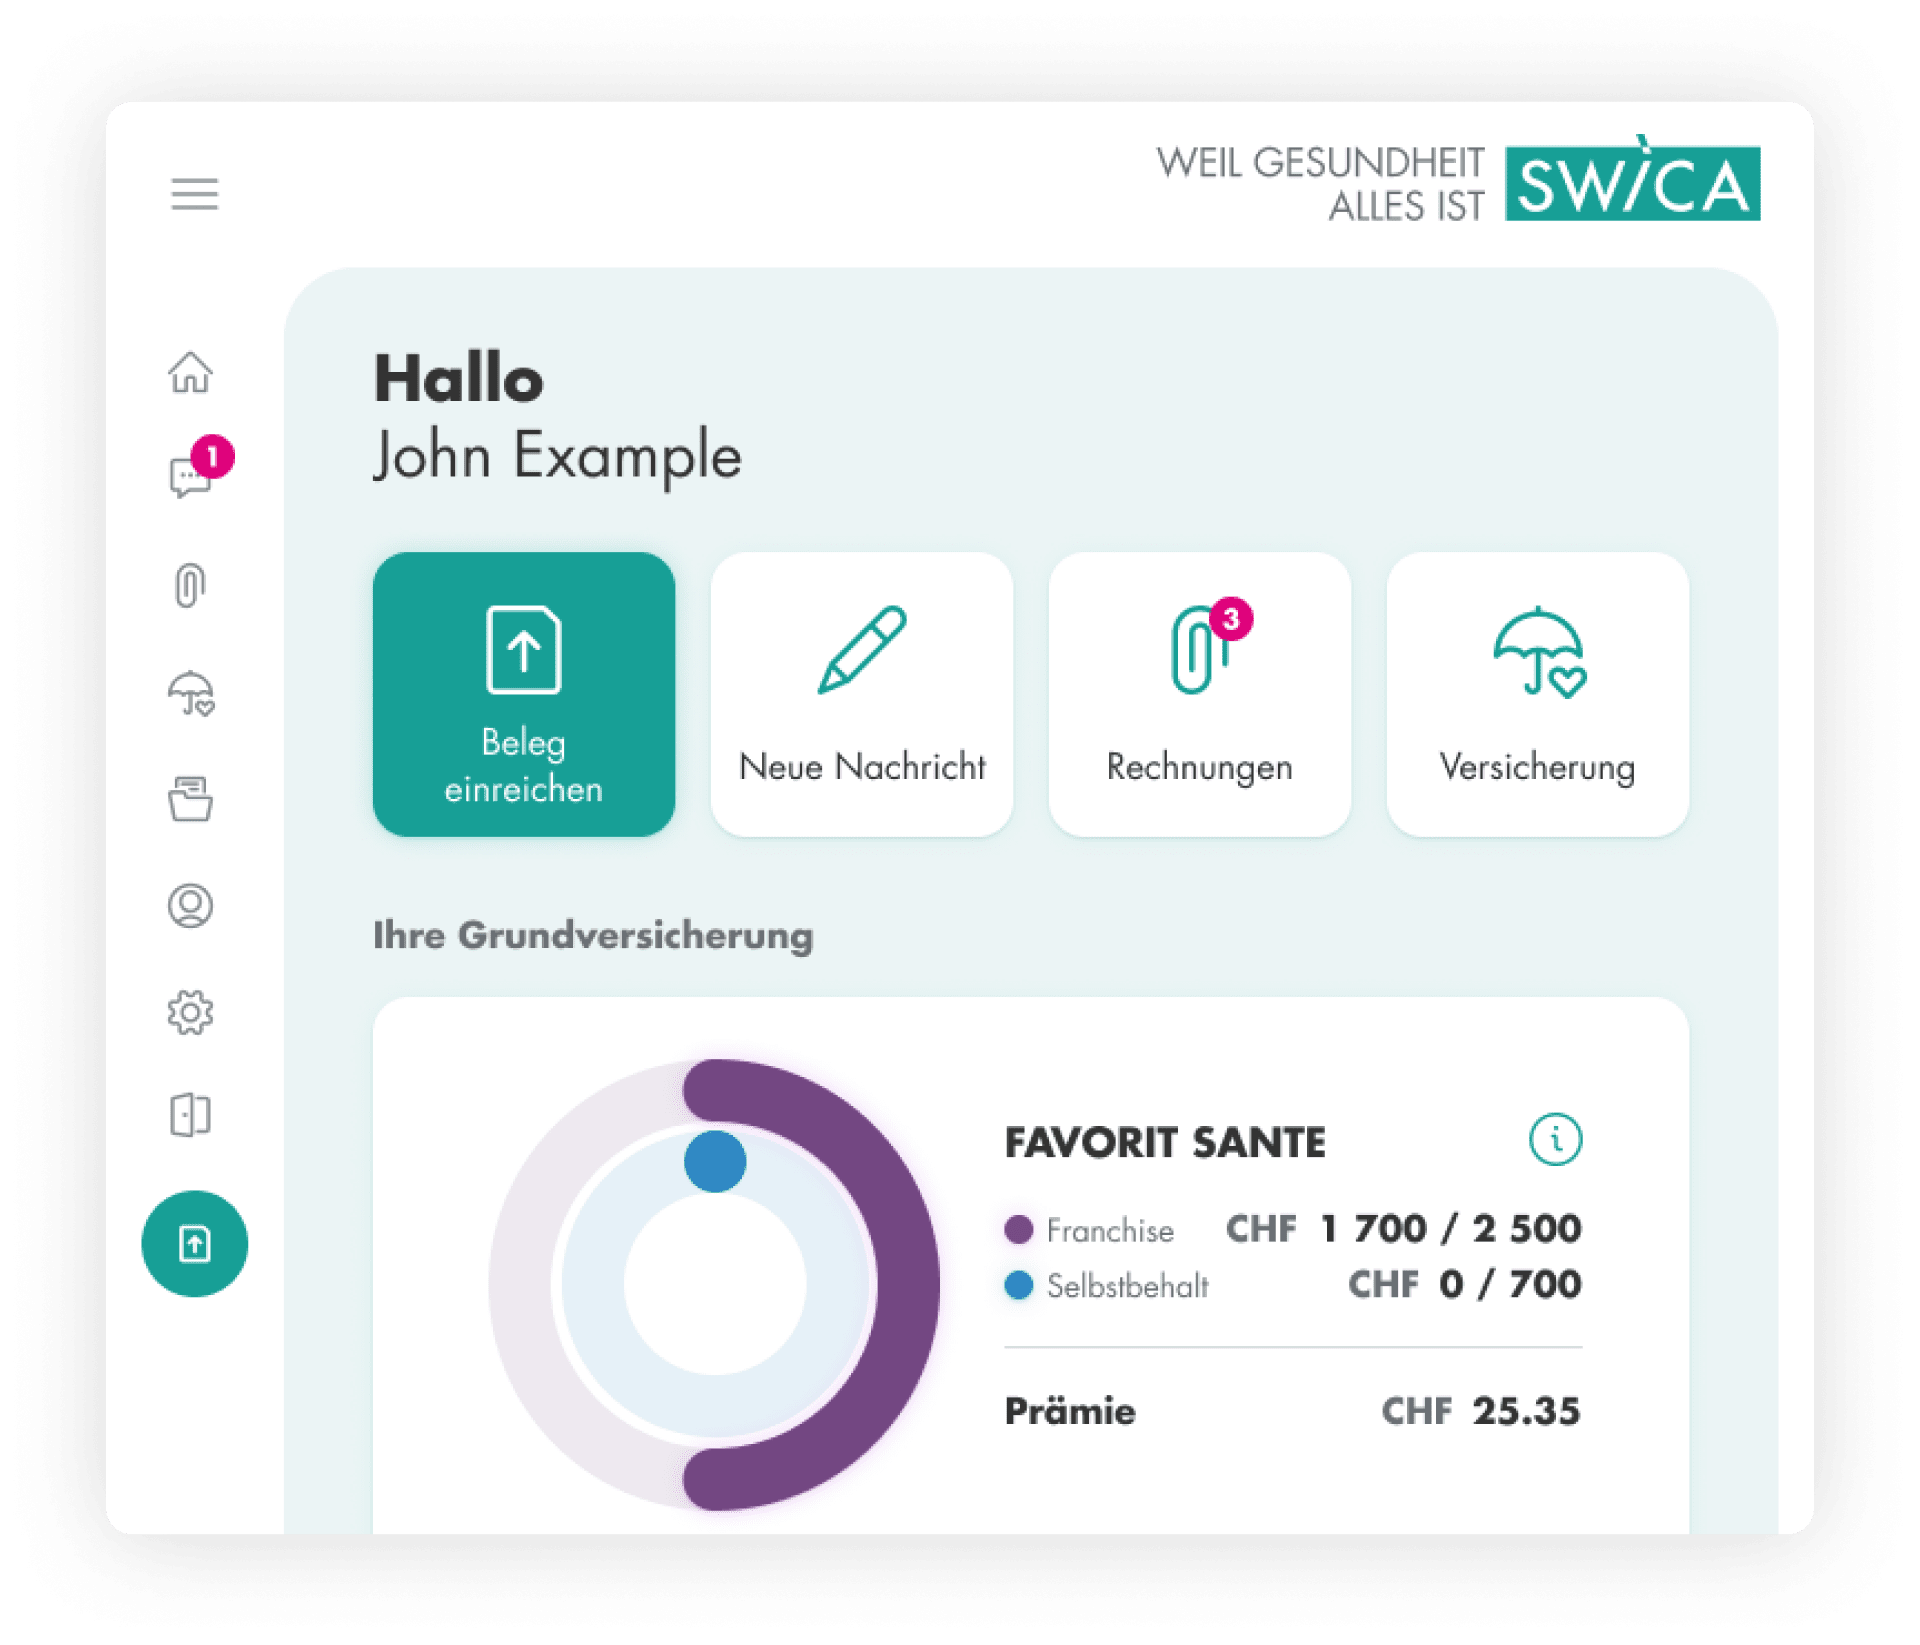1920x1645 pixels.
Task: Click Franchise amount CHF 1 700 / 2 500
Action: [x=1403, y=1229]
